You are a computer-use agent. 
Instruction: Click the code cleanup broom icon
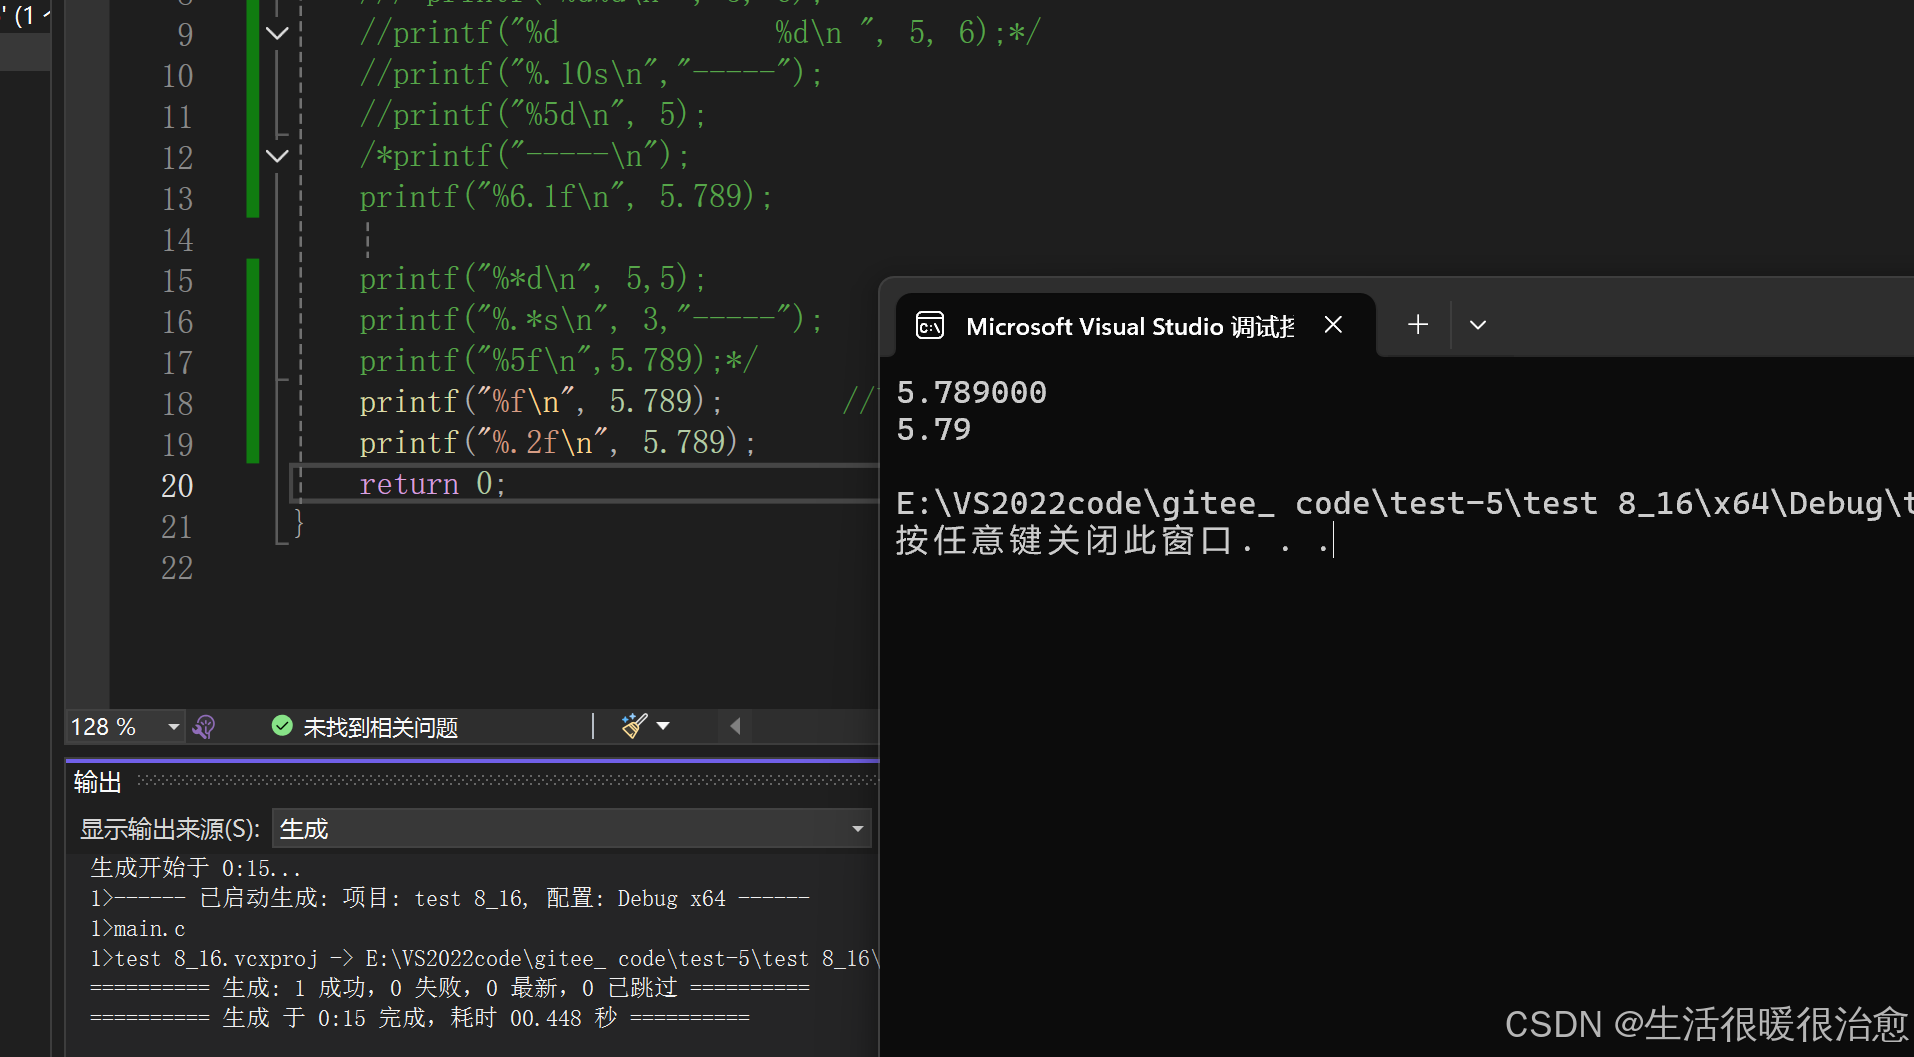(634, 726)
